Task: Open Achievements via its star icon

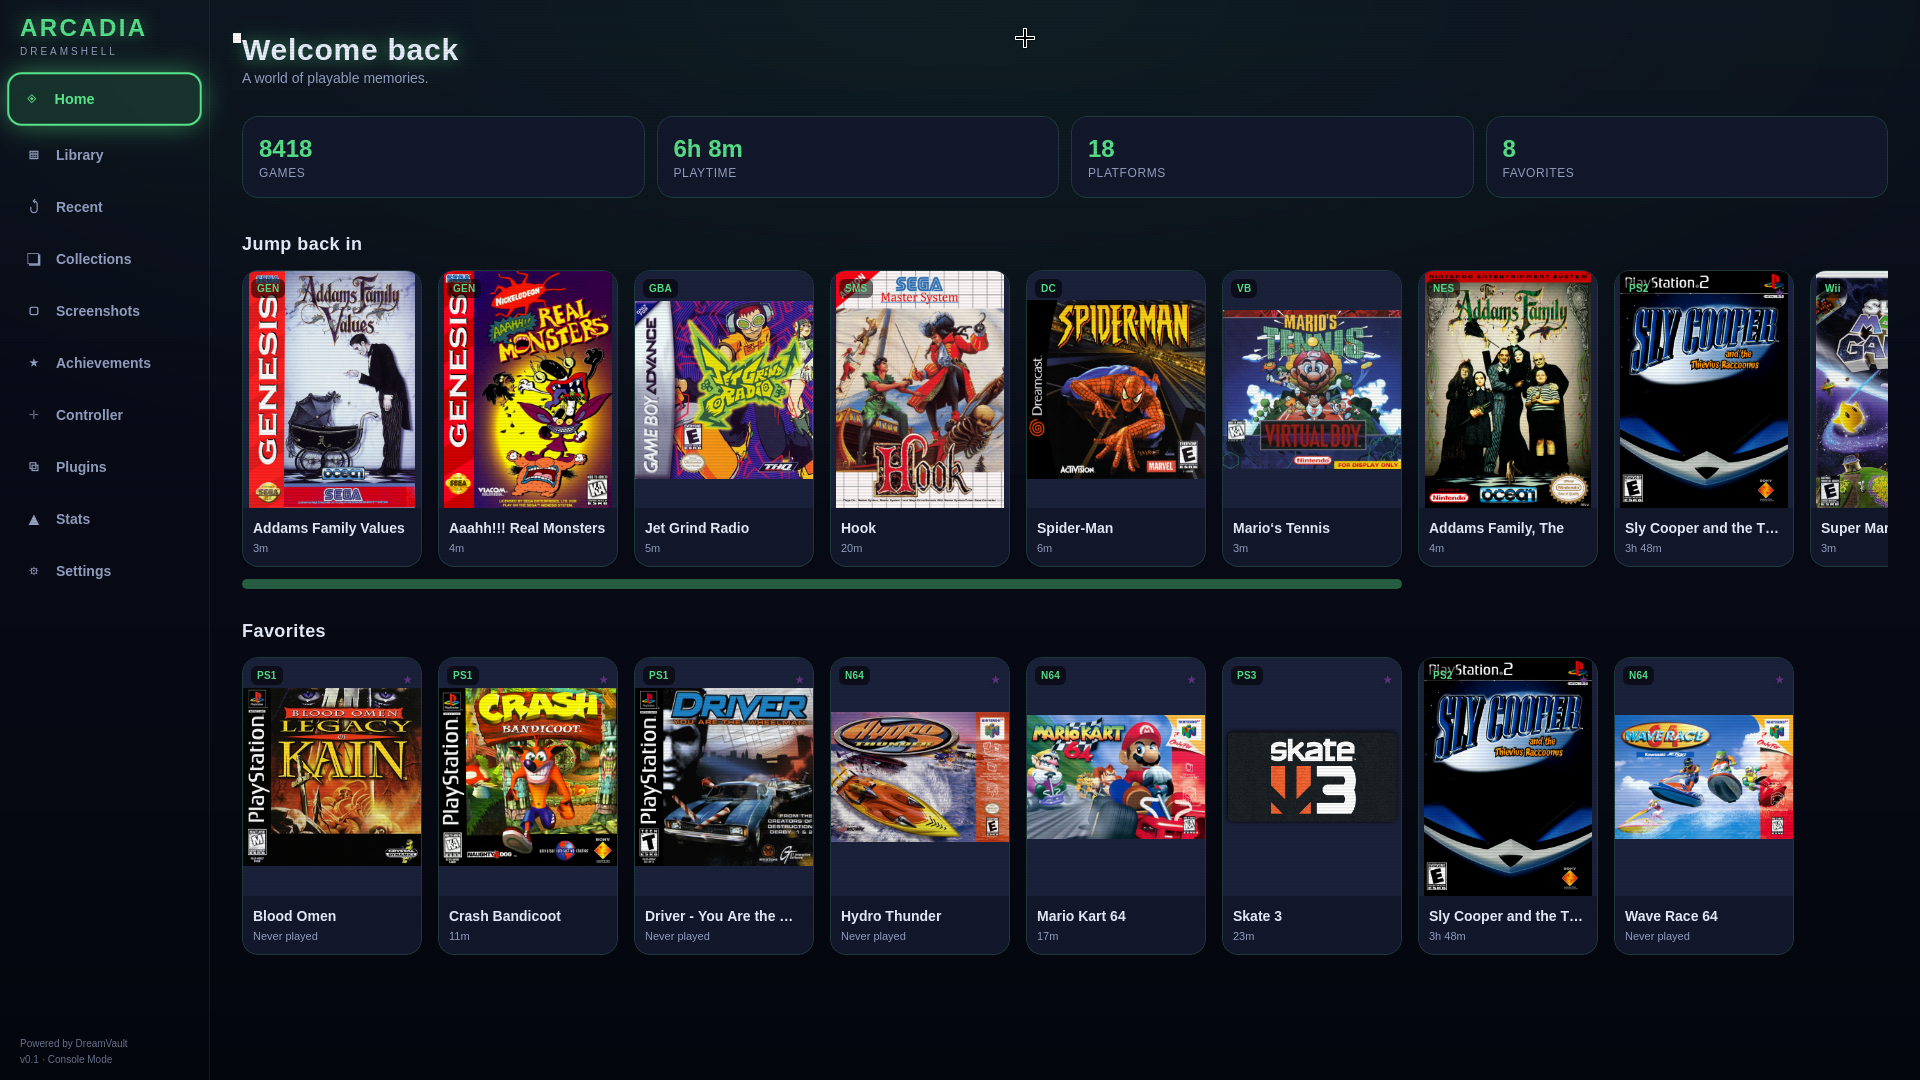Action: [34, 363]
